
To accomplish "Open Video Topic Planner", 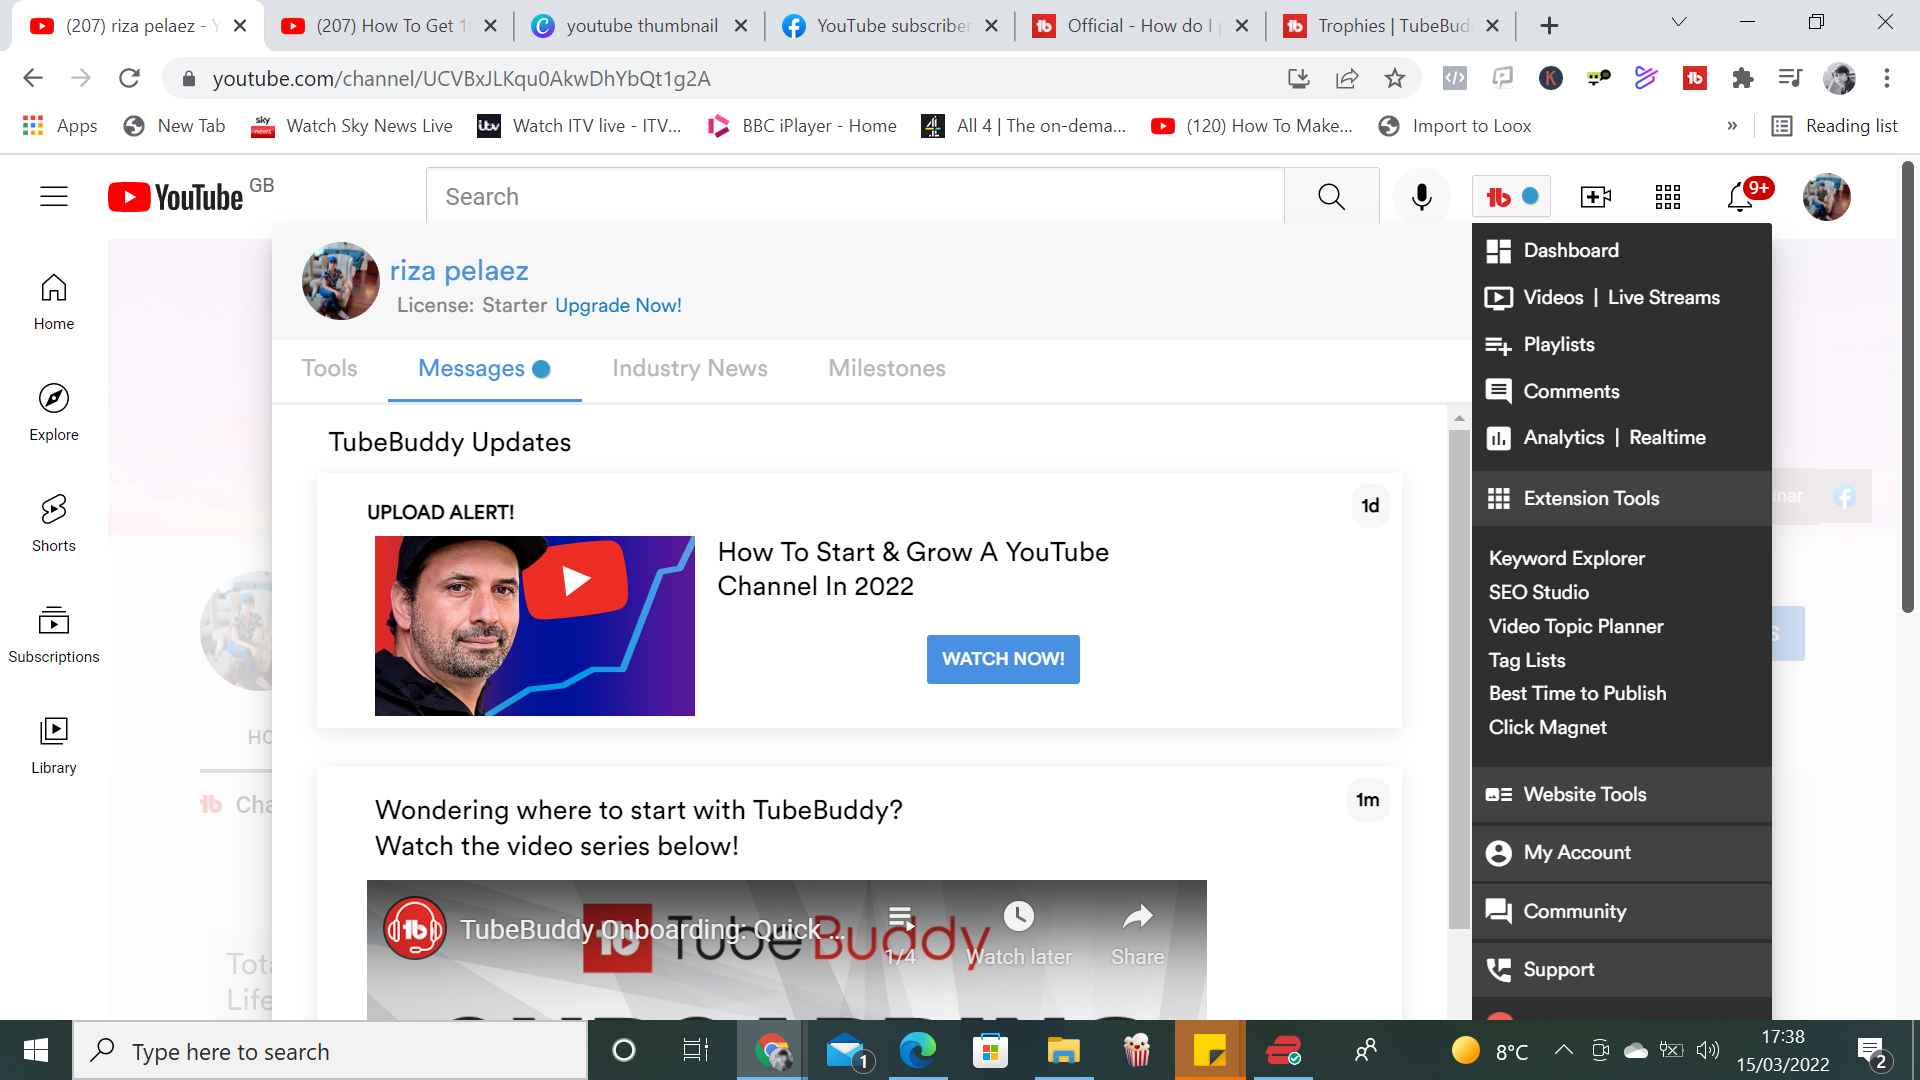I will 1576,626.
